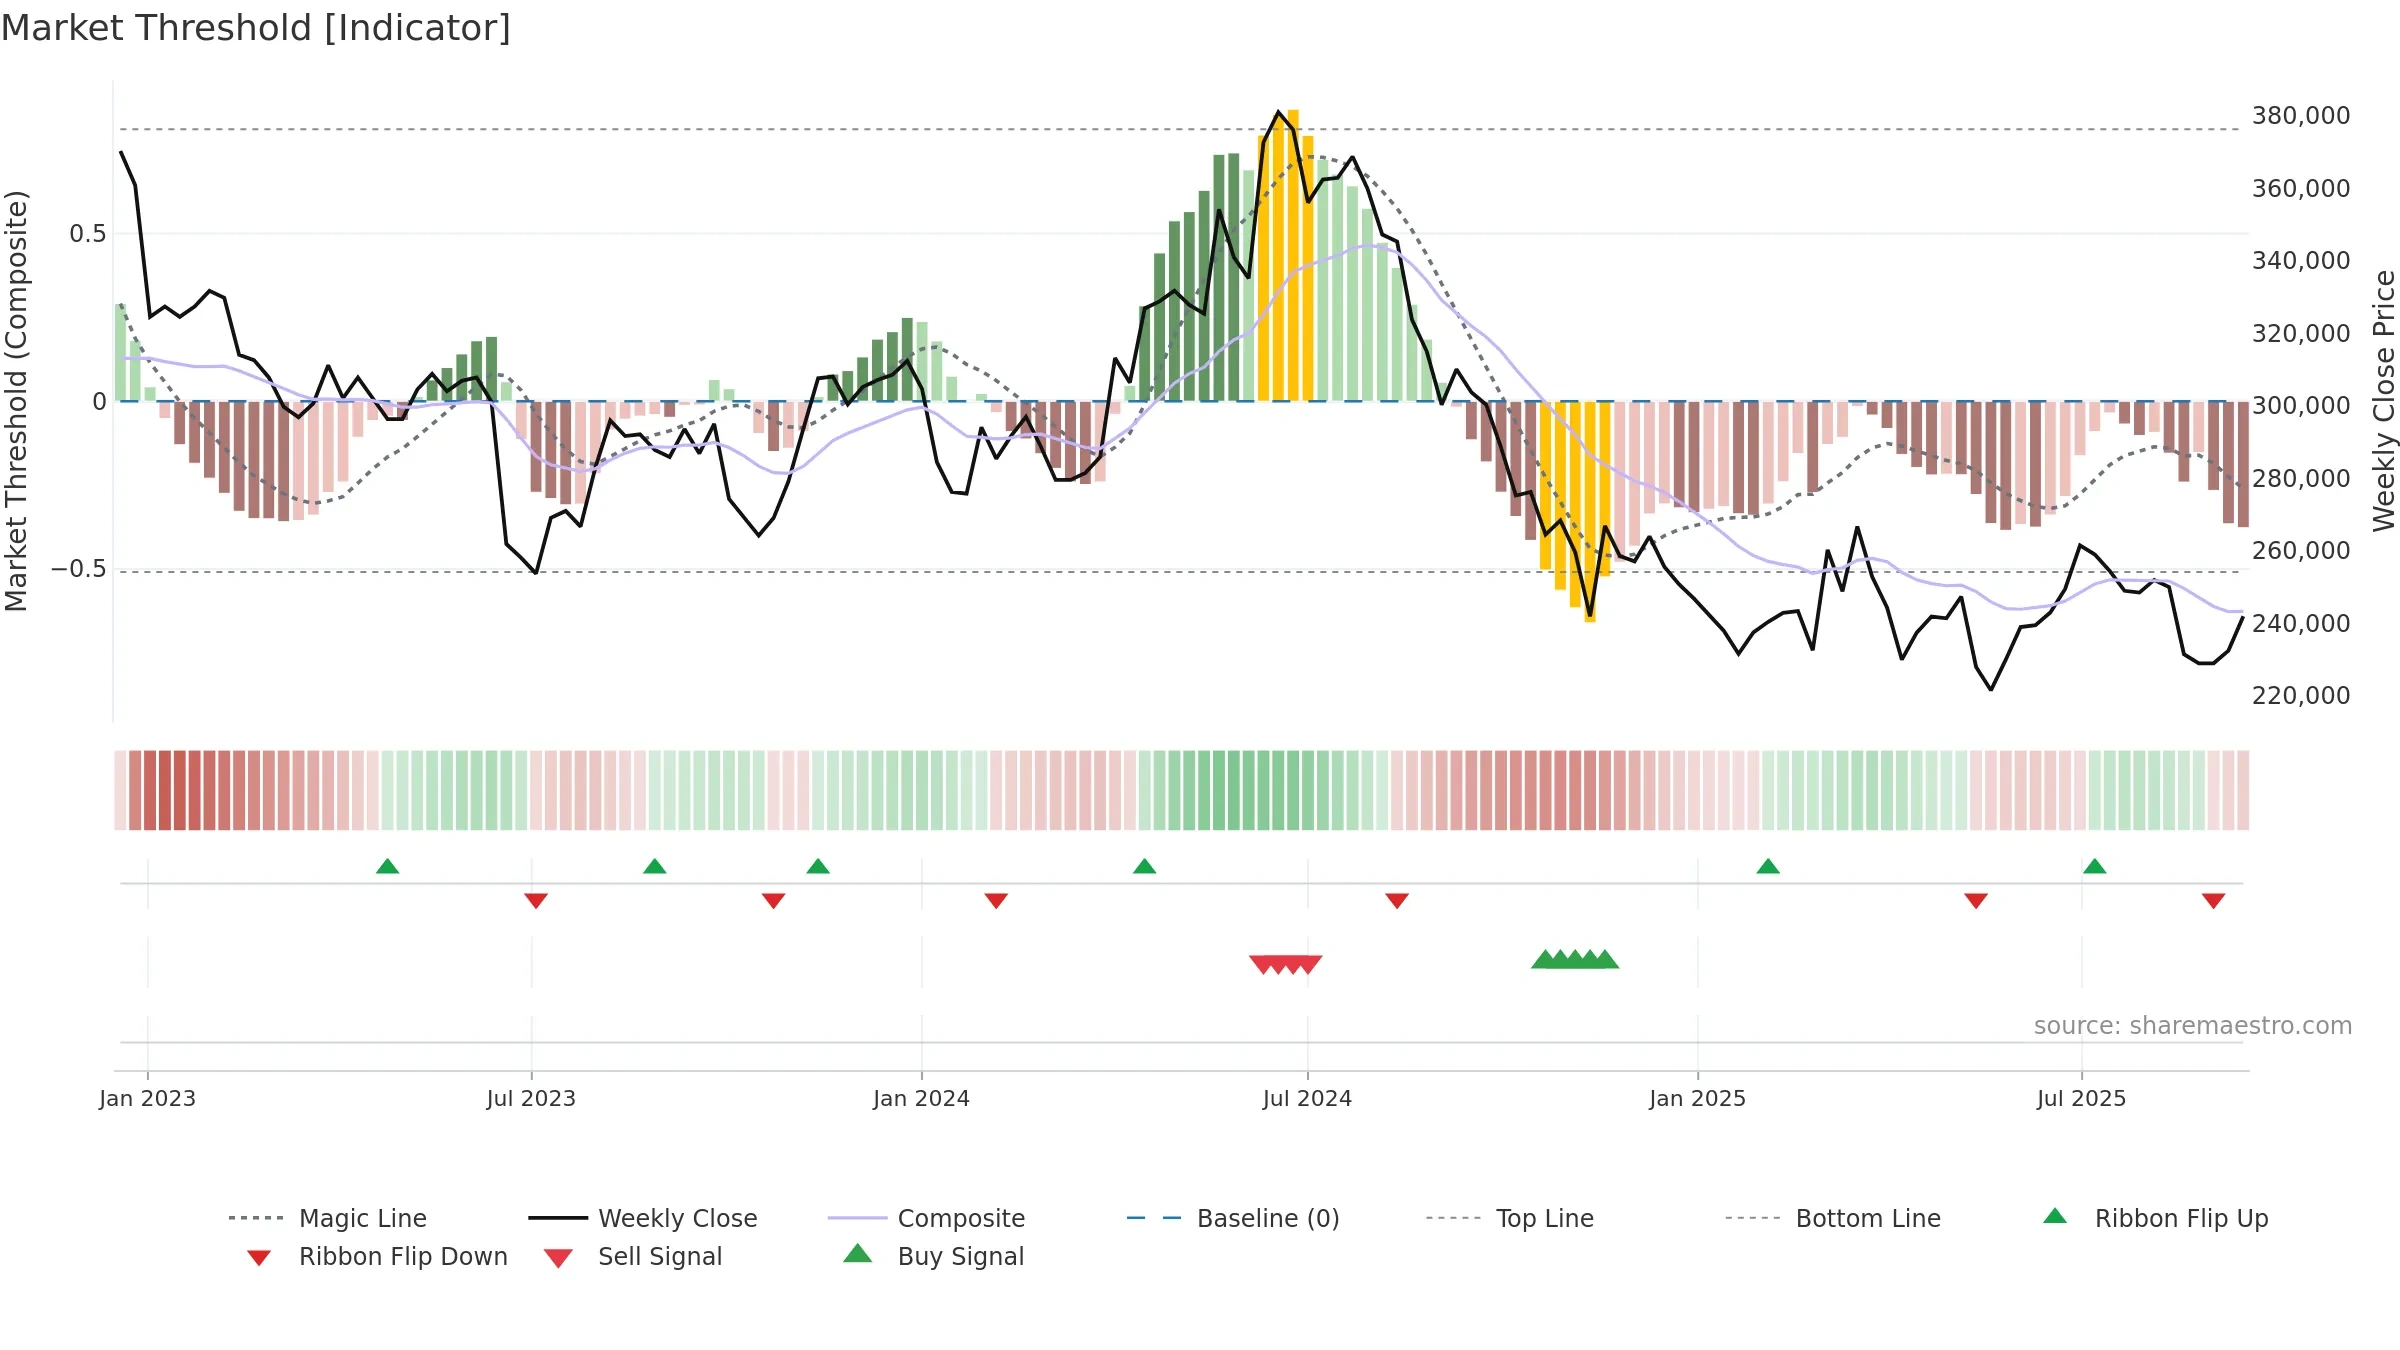The width and height of the screenshot is (2400, 1350).
Task: Click the dark red ribbon segment near Nov 2024
Action: click(x=1575, y=790)
